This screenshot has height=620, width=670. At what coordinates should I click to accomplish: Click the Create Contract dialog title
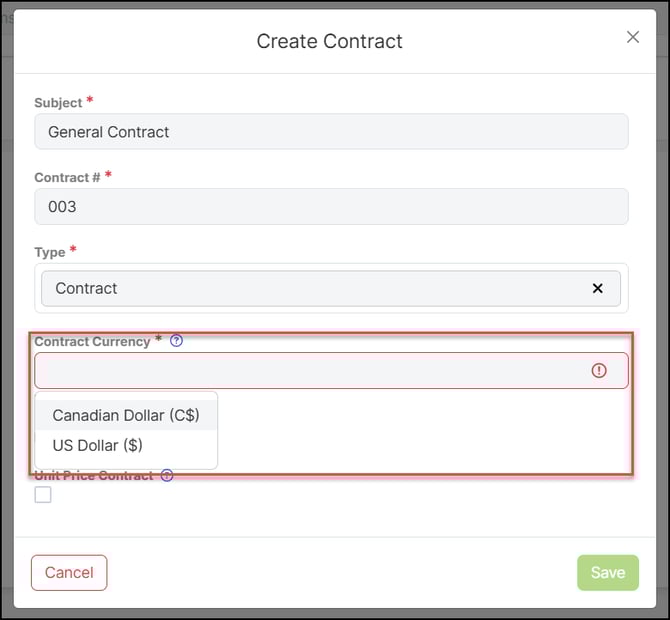329,42
